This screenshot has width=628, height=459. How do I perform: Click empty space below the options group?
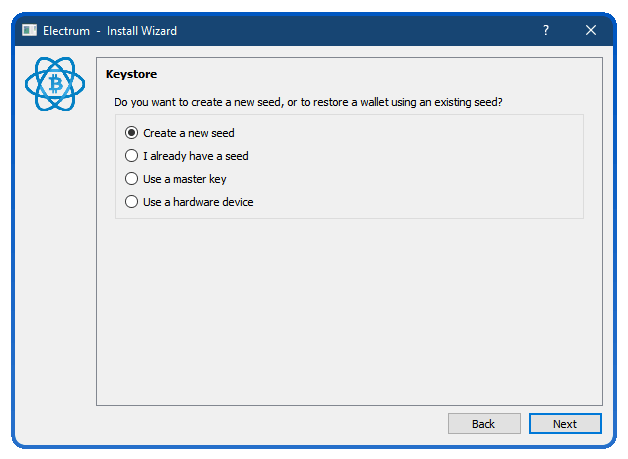pyautogui.click(x=349, y=312)
